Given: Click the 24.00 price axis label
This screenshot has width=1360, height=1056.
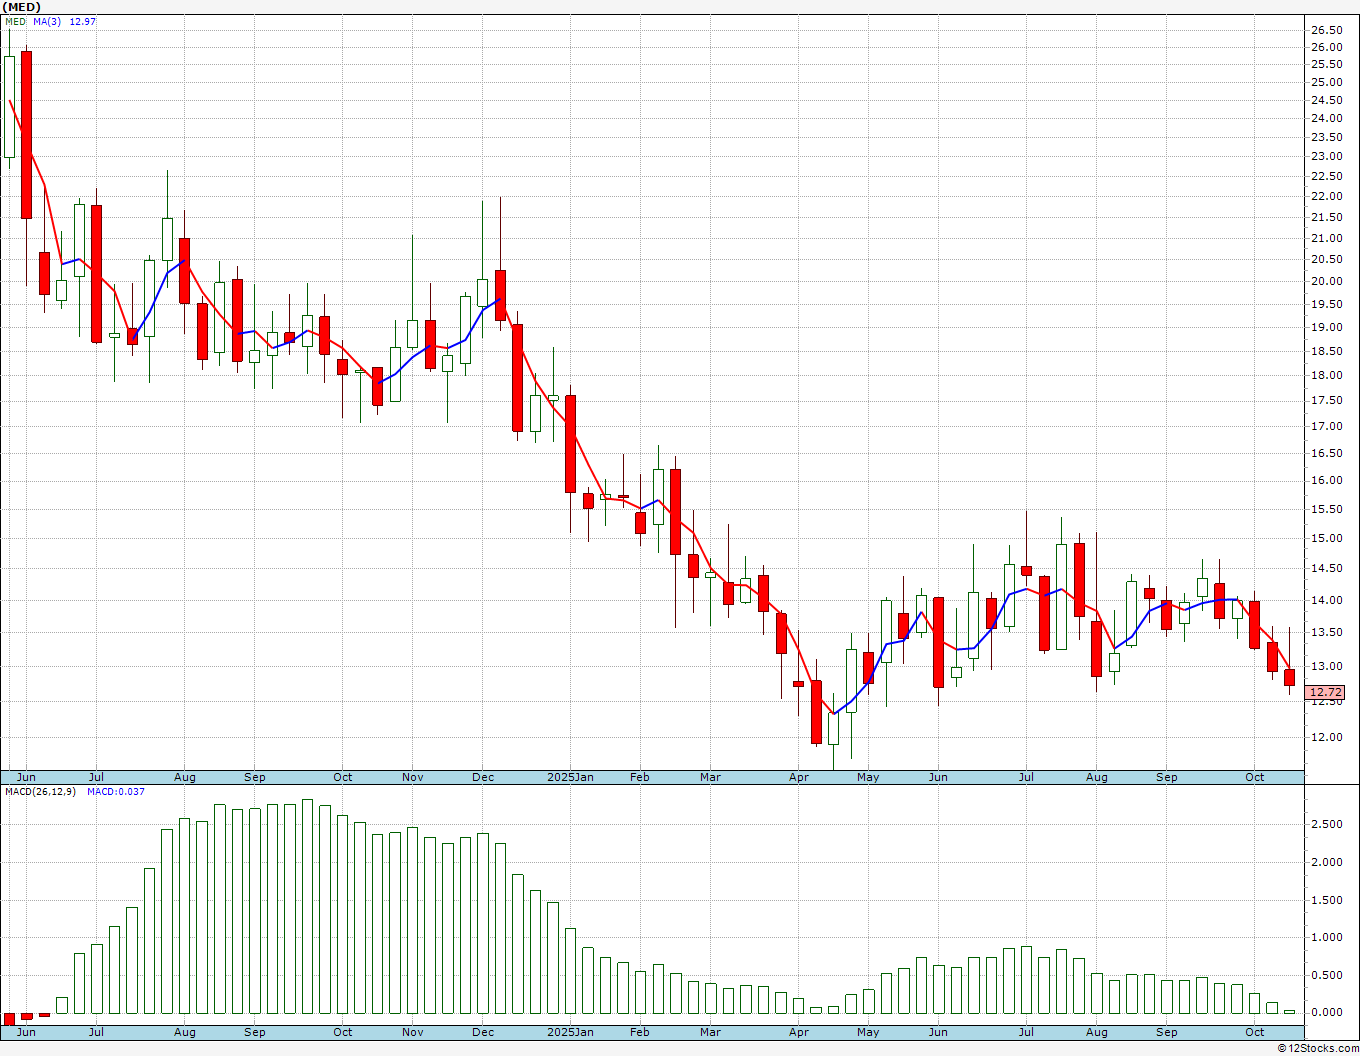Looking at the screenshot, I should pyautogui.click(x=1327, y=118).
